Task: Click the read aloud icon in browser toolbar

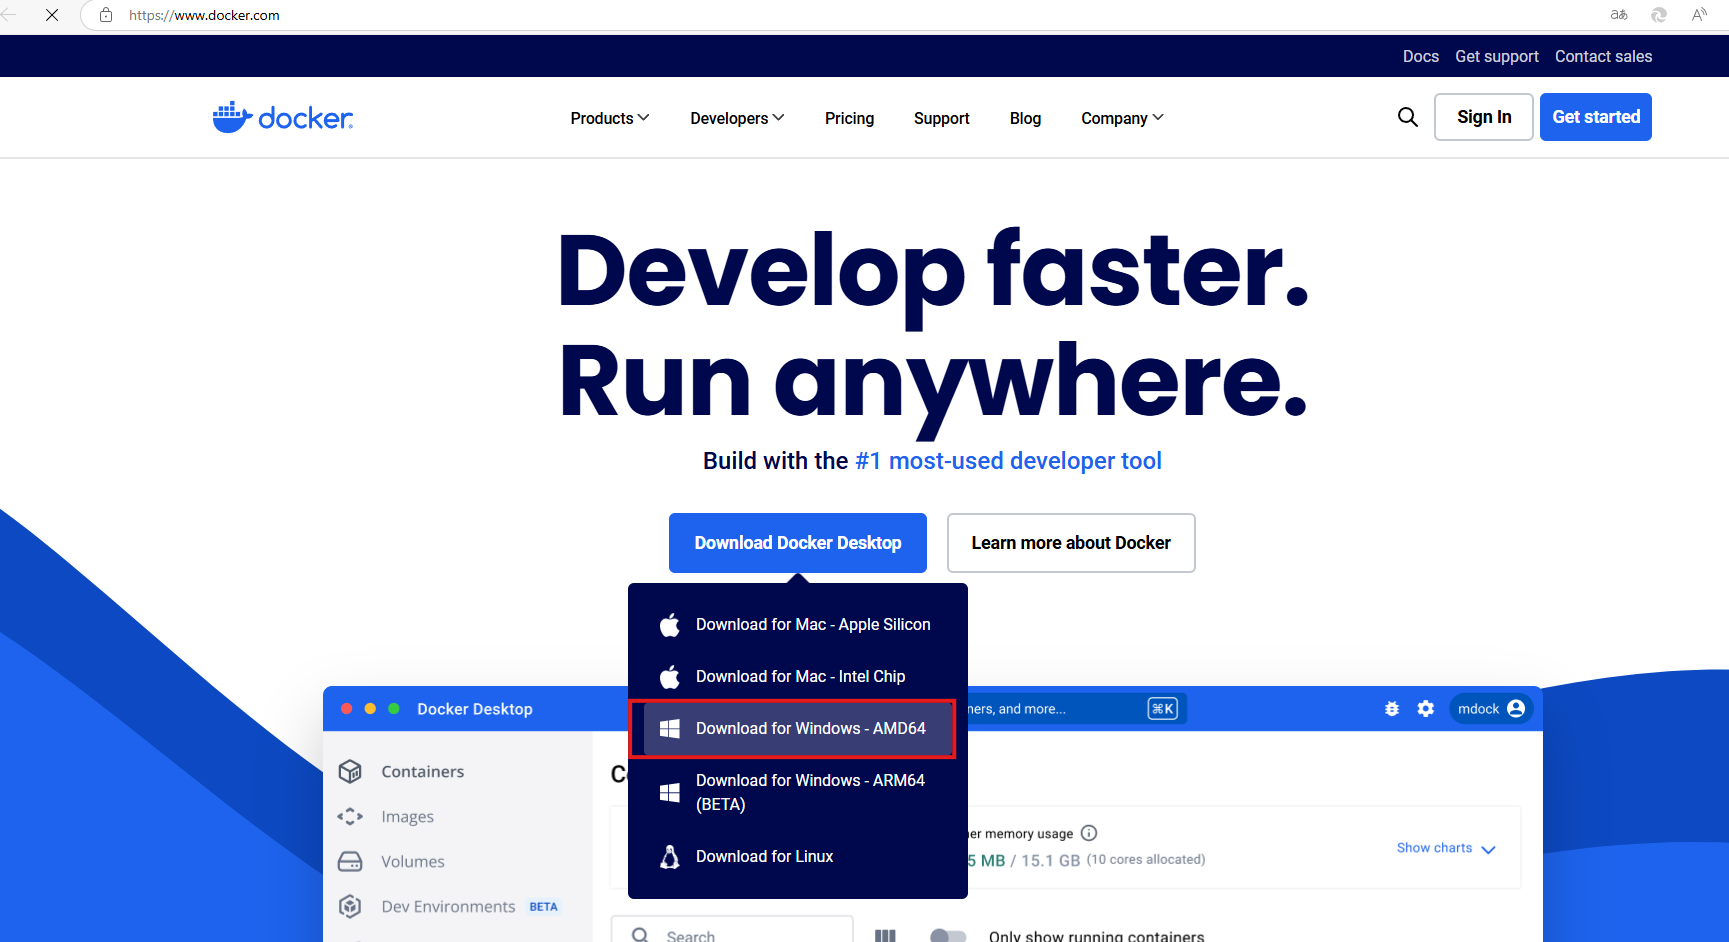Action: (x=1699, y=15)
